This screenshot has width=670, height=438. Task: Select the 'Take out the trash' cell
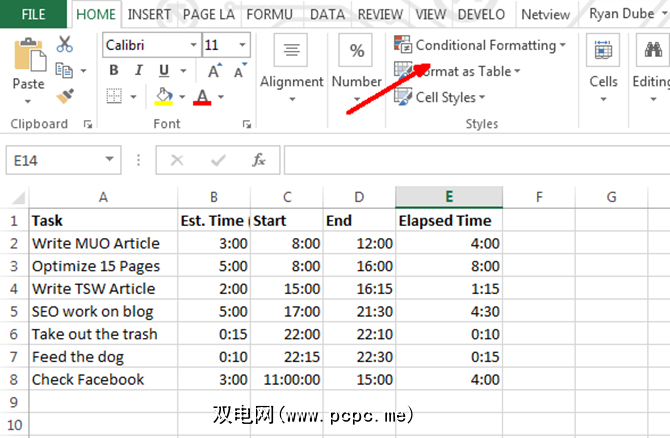point(103,334)
